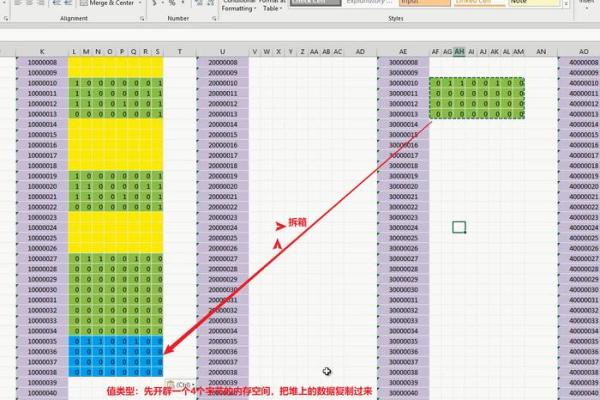This screenshot has height=400, width=600.
Task: Open the Format as Table dropdown
Action: pos(272,6)
